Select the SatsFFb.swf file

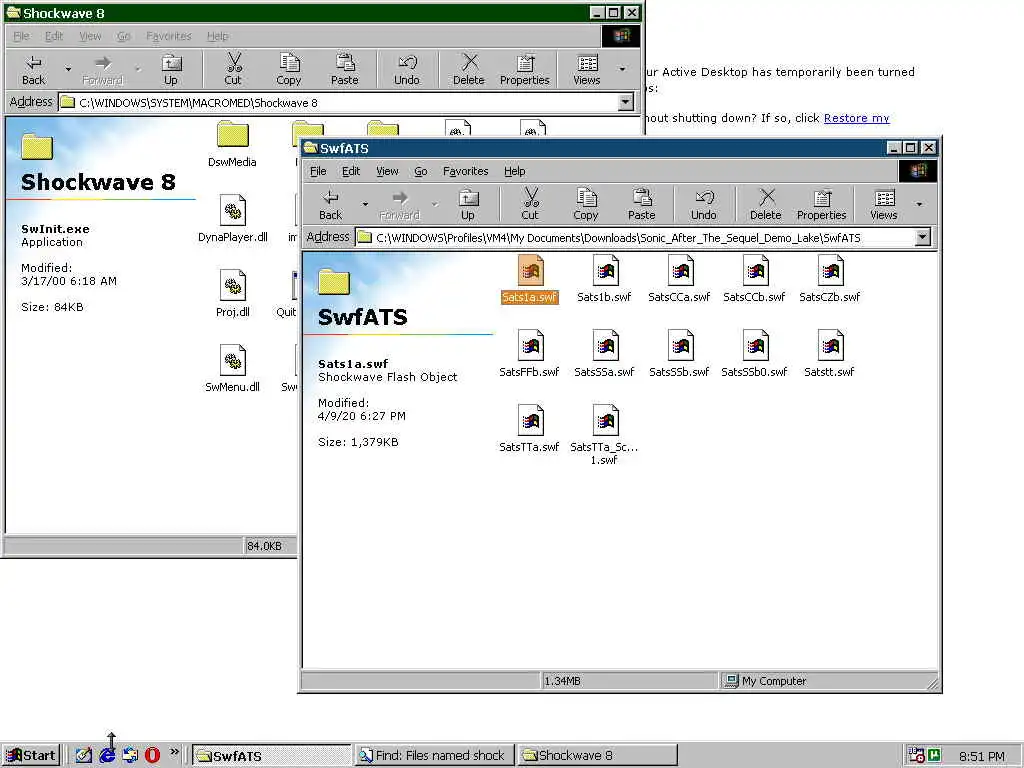(530, 354)
